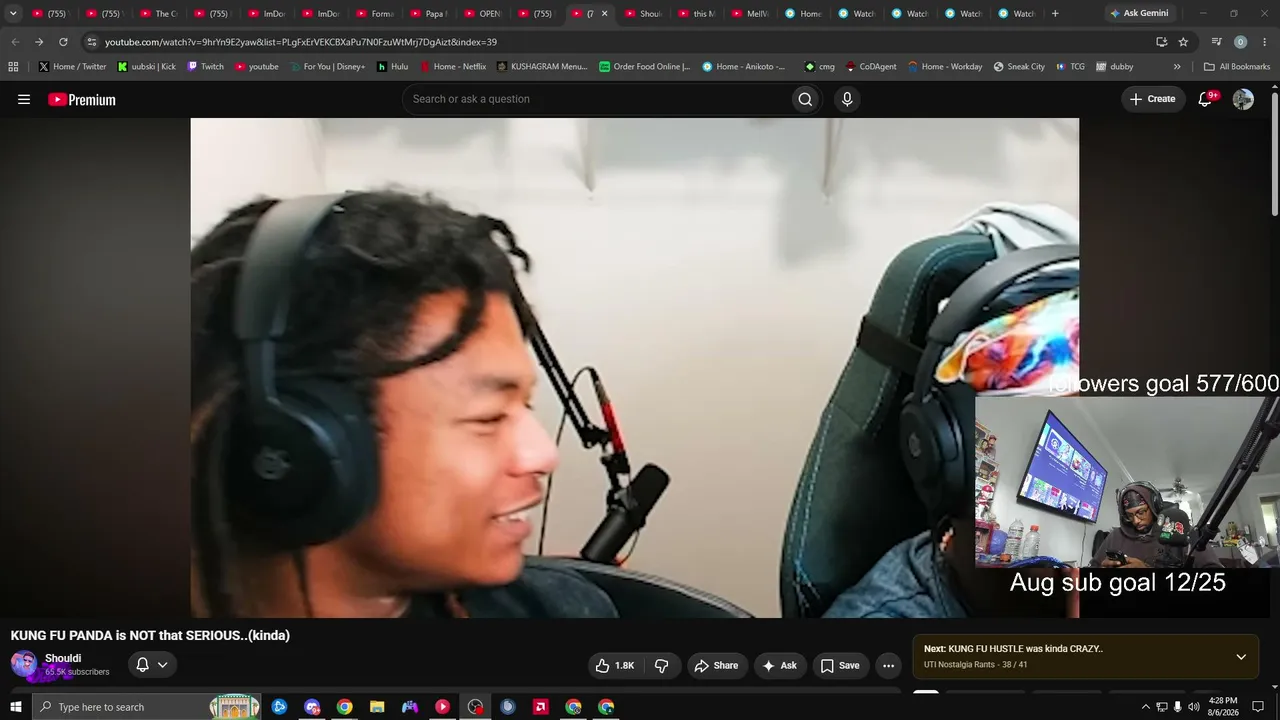Open All Bookmarks folder
Image resolution: width=1280 pixels, height=720 pixels.
(x=1237, y=67)
